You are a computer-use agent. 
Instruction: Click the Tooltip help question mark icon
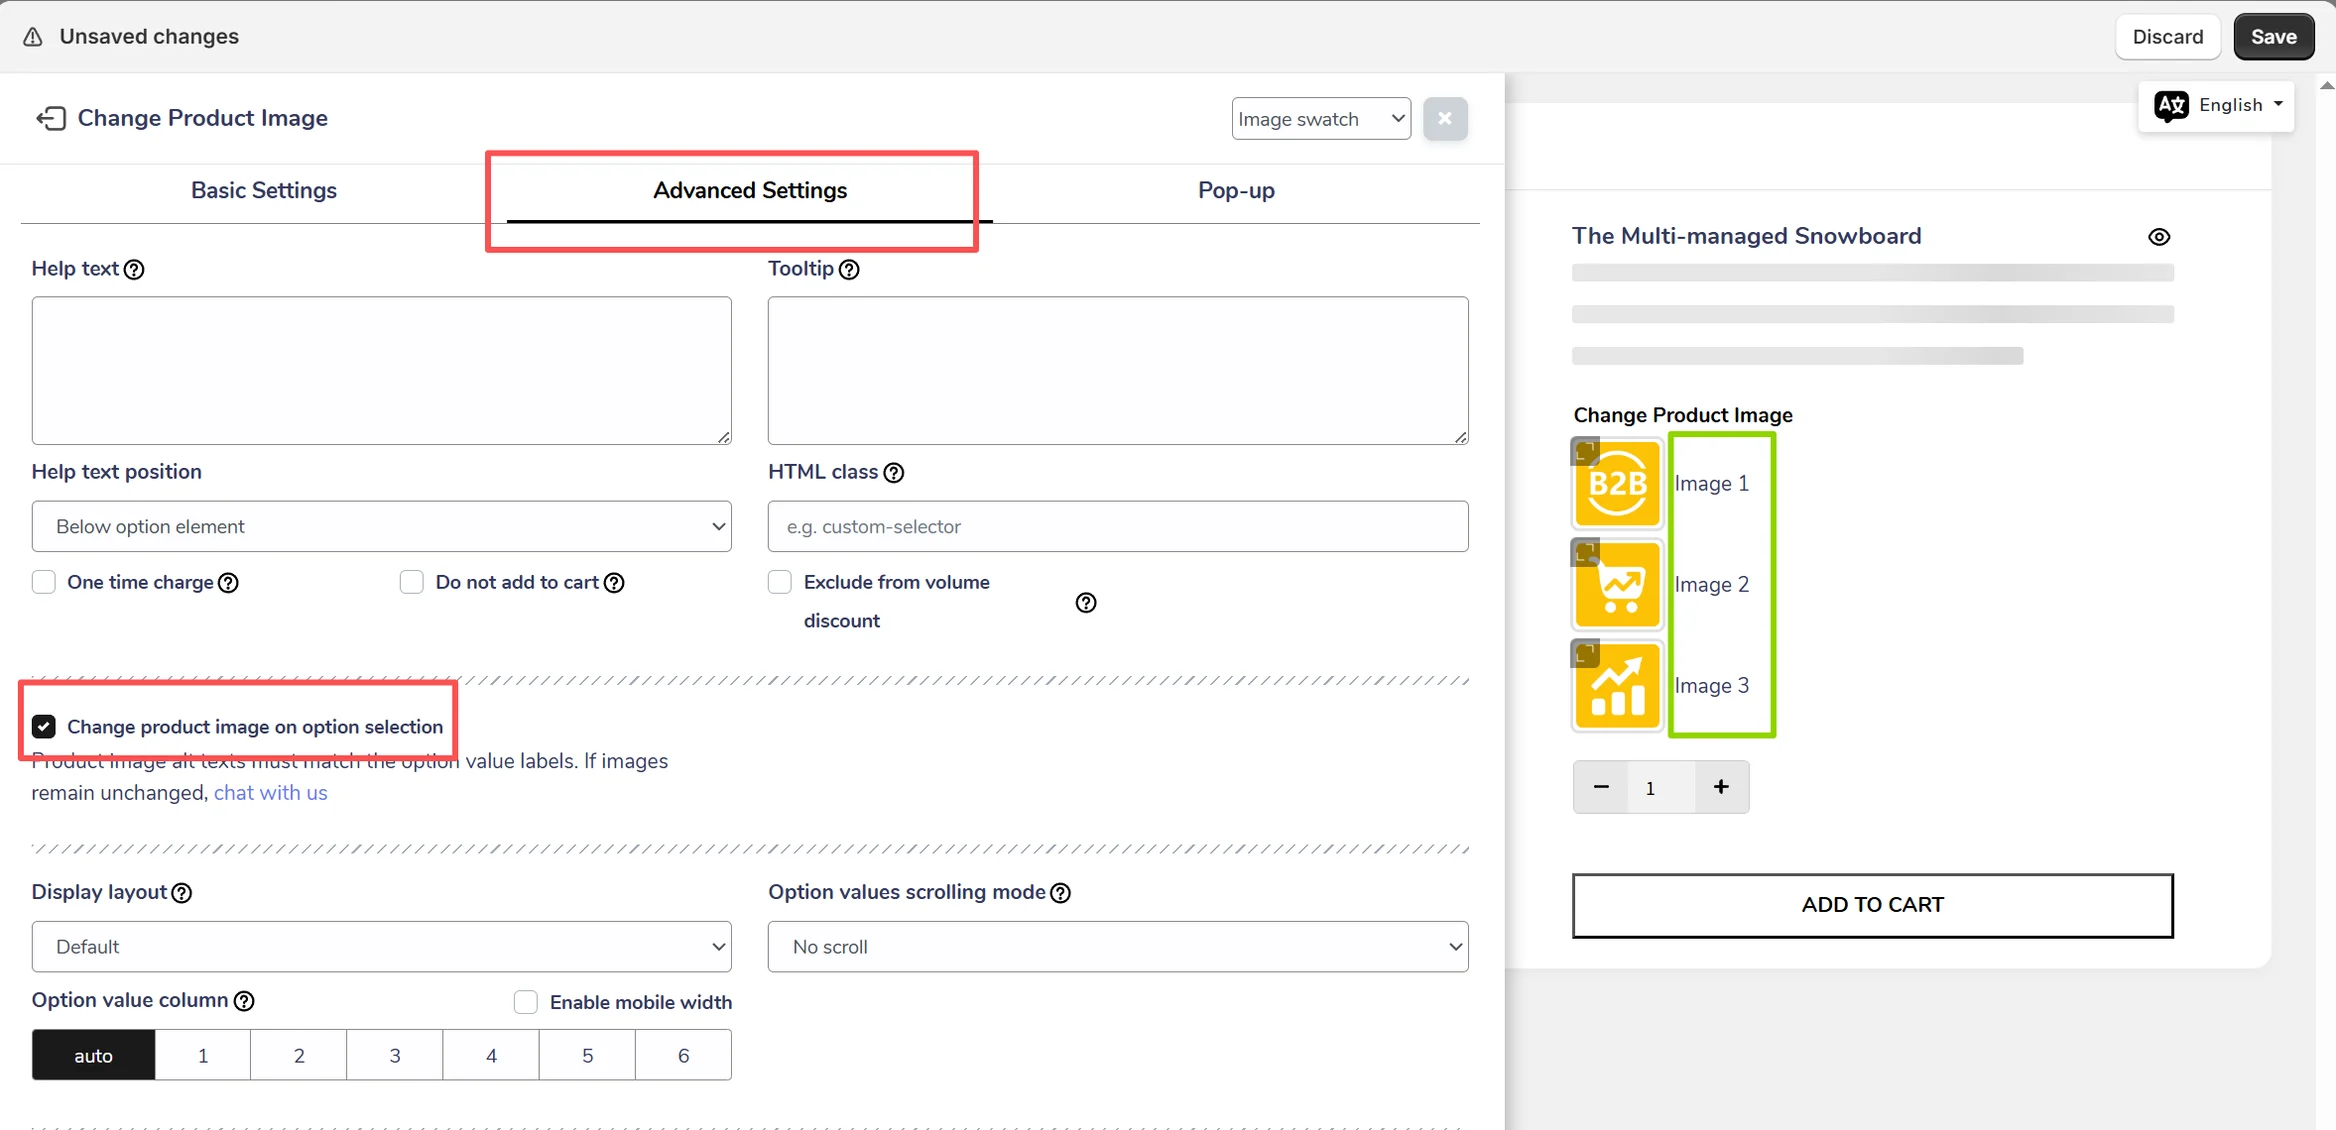click(849, 270)
